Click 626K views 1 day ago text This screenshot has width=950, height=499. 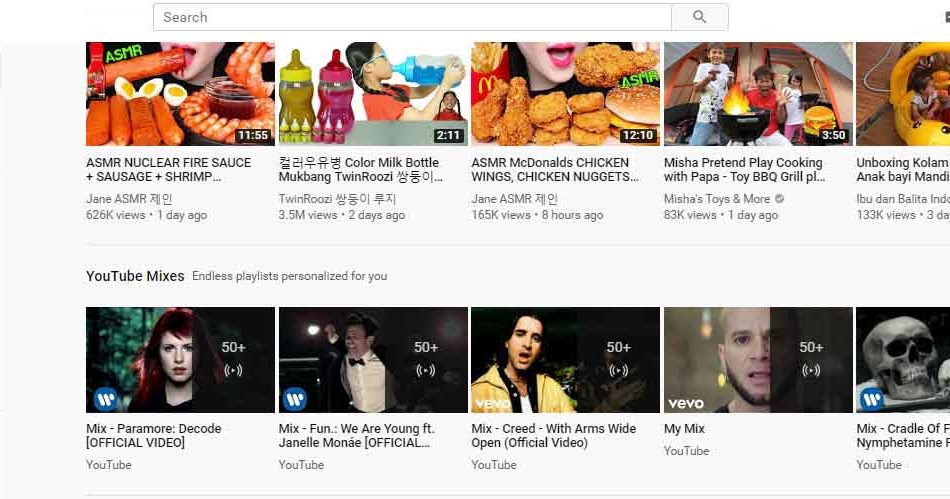pyautogui.click(x=147, y=215)
